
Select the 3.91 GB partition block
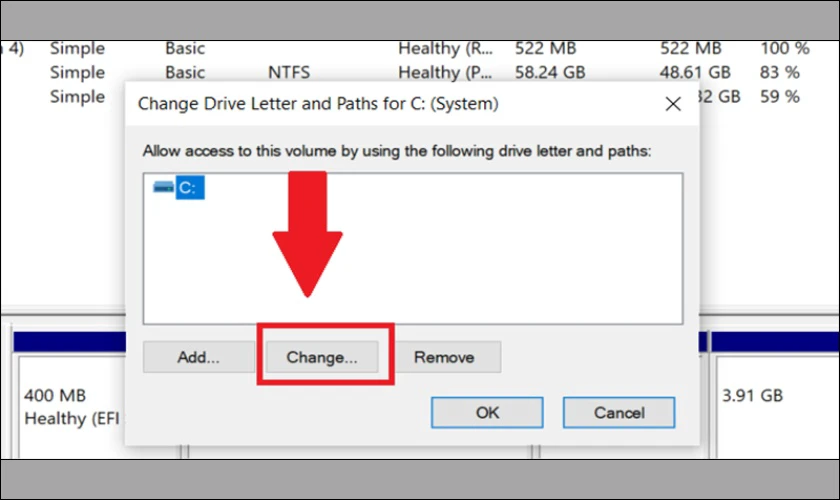pos(777,406)
